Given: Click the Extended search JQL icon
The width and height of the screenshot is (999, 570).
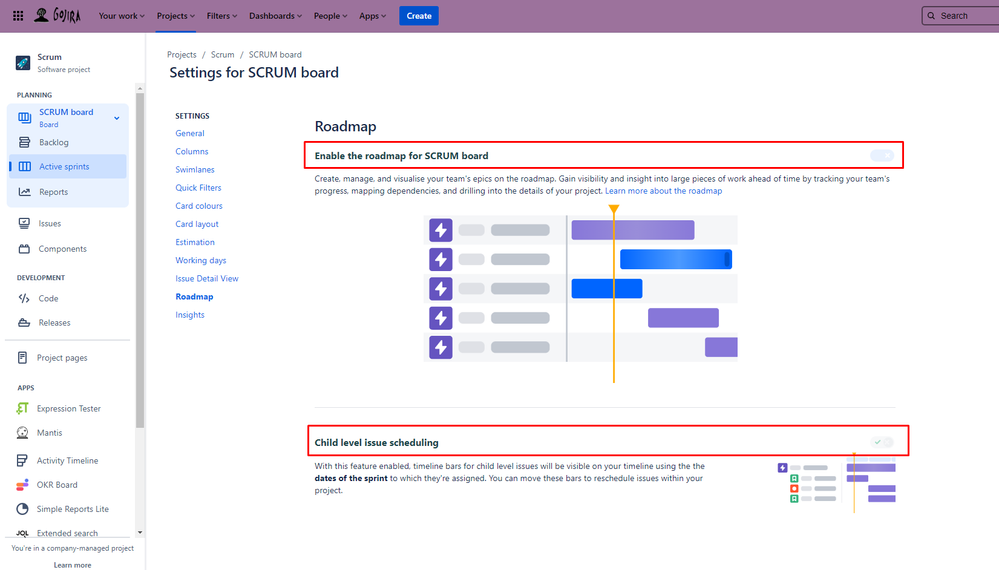Looking at the screenshot, I should coord(22,533).
